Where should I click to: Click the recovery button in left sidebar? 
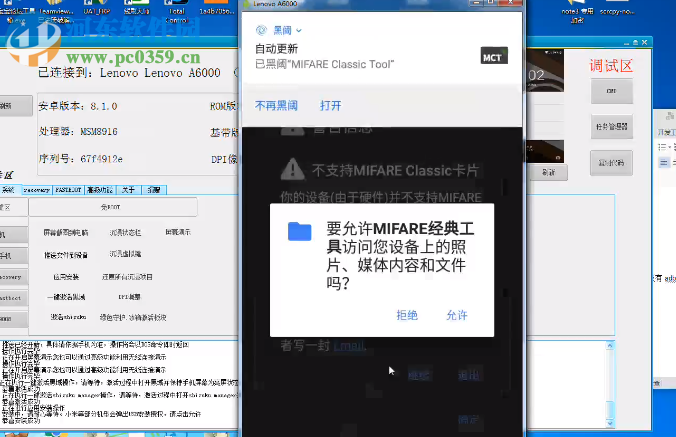tap(14, 277)
